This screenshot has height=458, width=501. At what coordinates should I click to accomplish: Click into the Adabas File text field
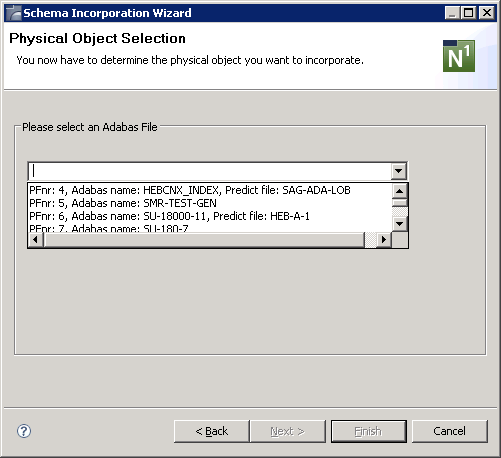(210, 171)
